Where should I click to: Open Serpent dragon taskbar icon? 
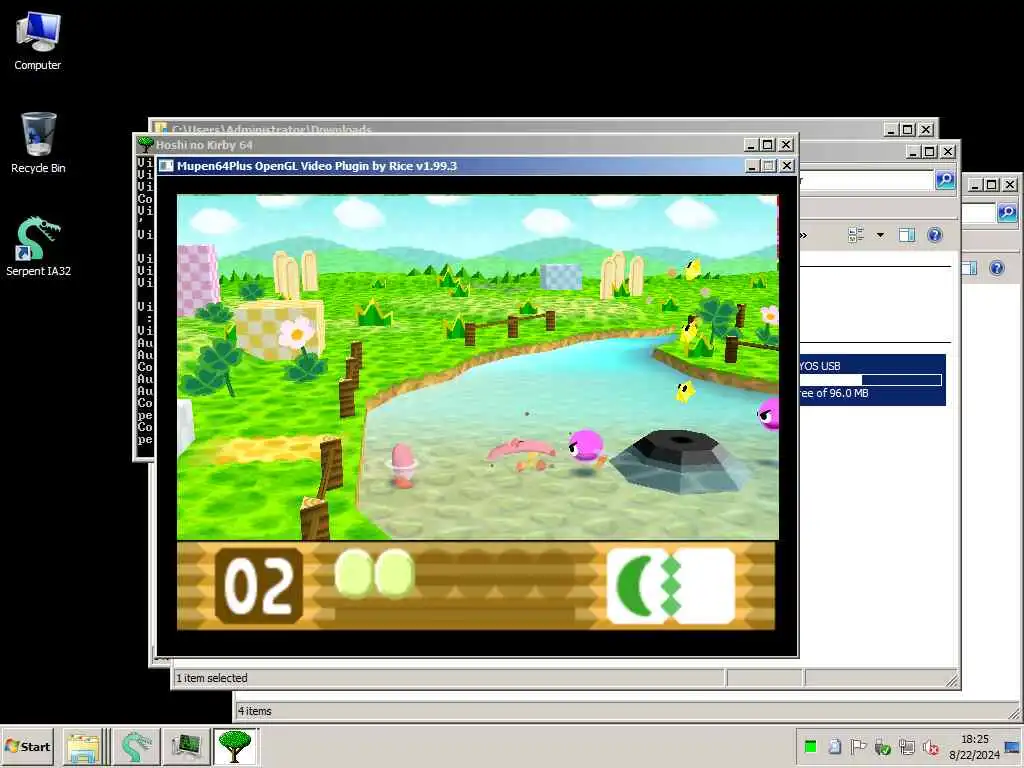pyautogui.click(x=136, y=747)
